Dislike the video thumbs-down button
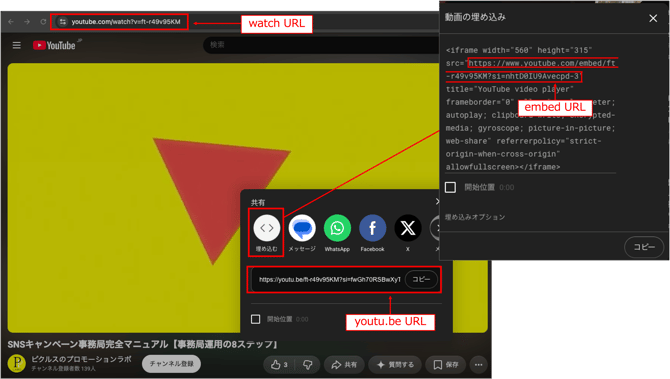670x379 pixels. (308, 364)
